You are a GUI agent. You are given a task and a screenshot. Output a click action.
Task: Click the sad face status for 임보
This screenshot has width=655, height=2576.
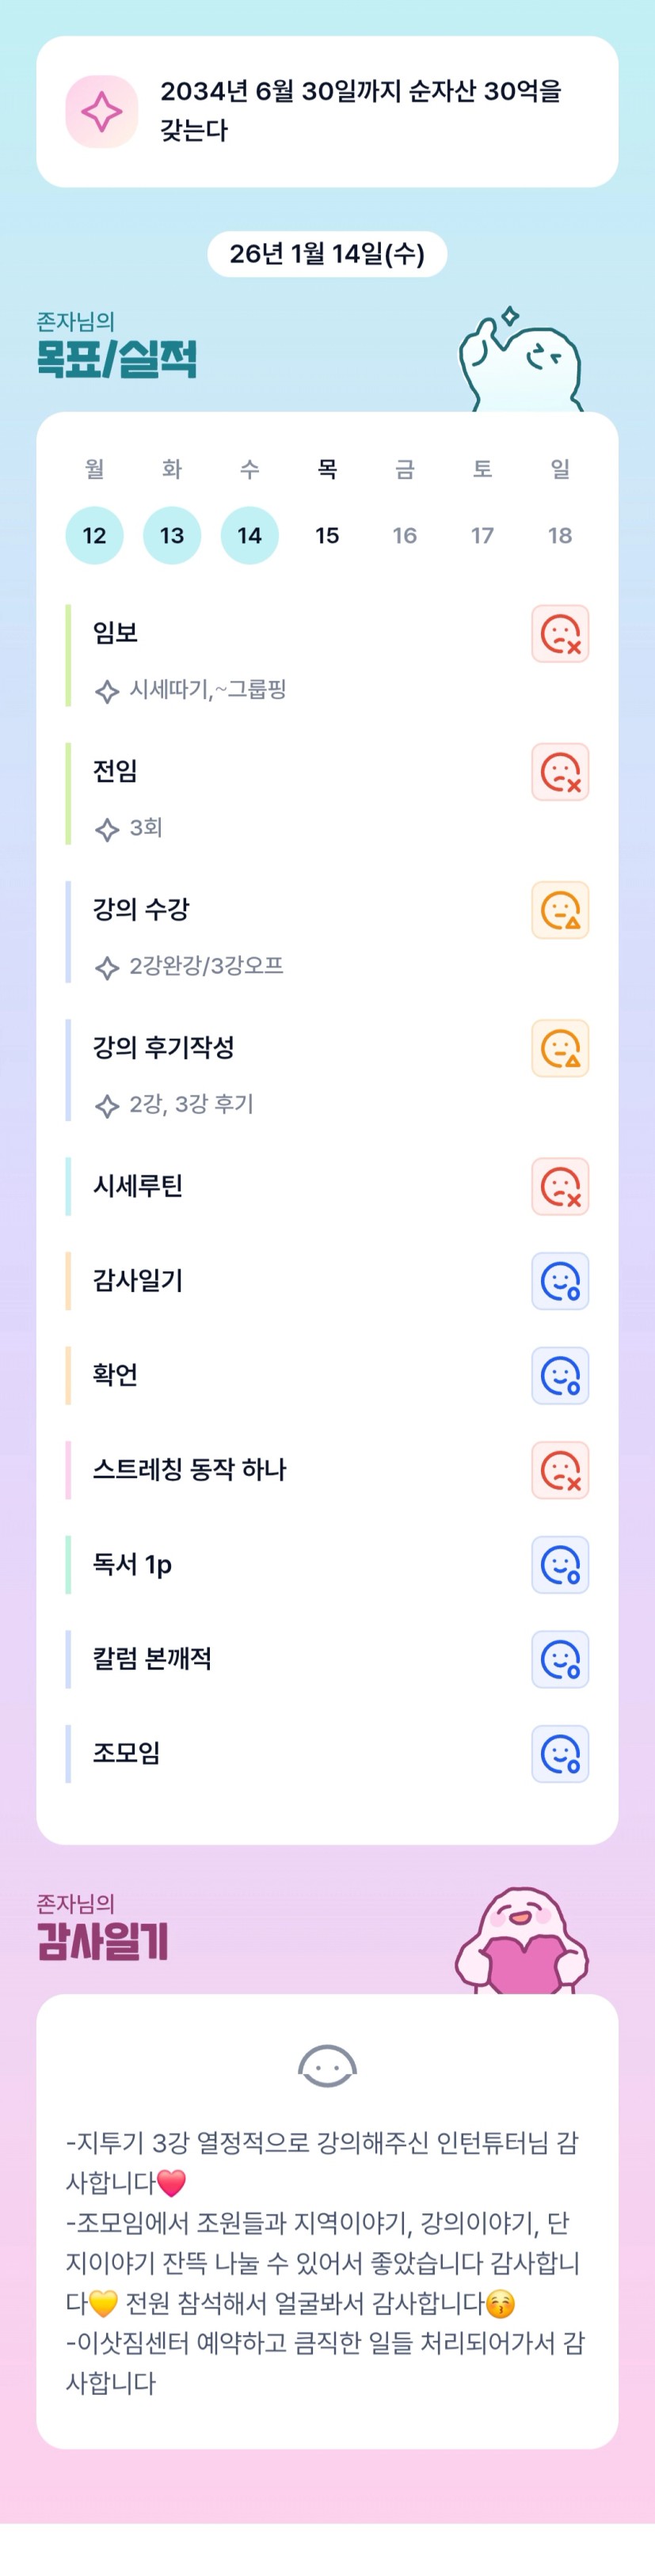(x=559, y=633)
